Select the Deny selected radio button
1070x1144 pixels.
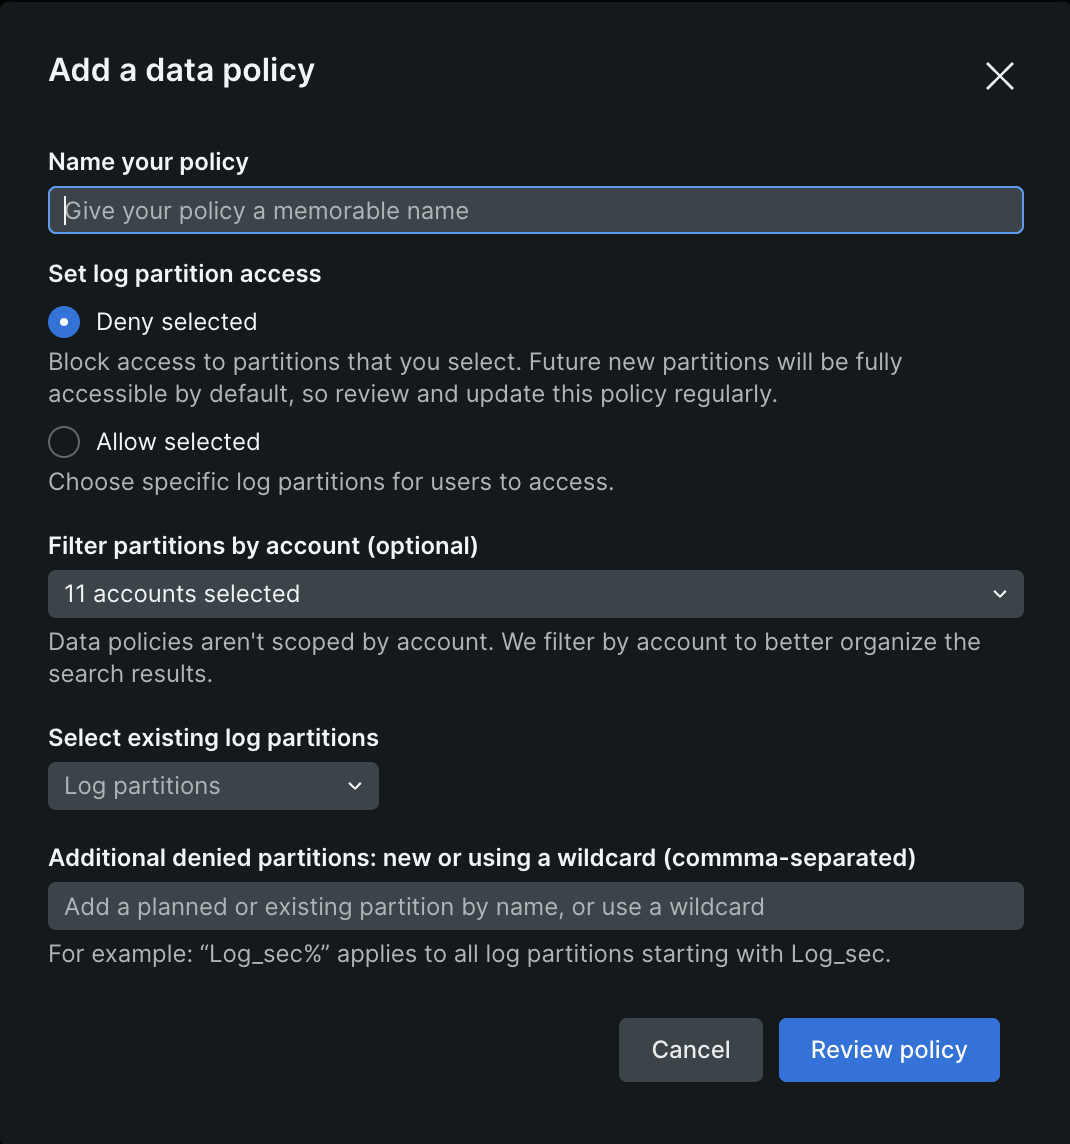[x=63, y=322]
